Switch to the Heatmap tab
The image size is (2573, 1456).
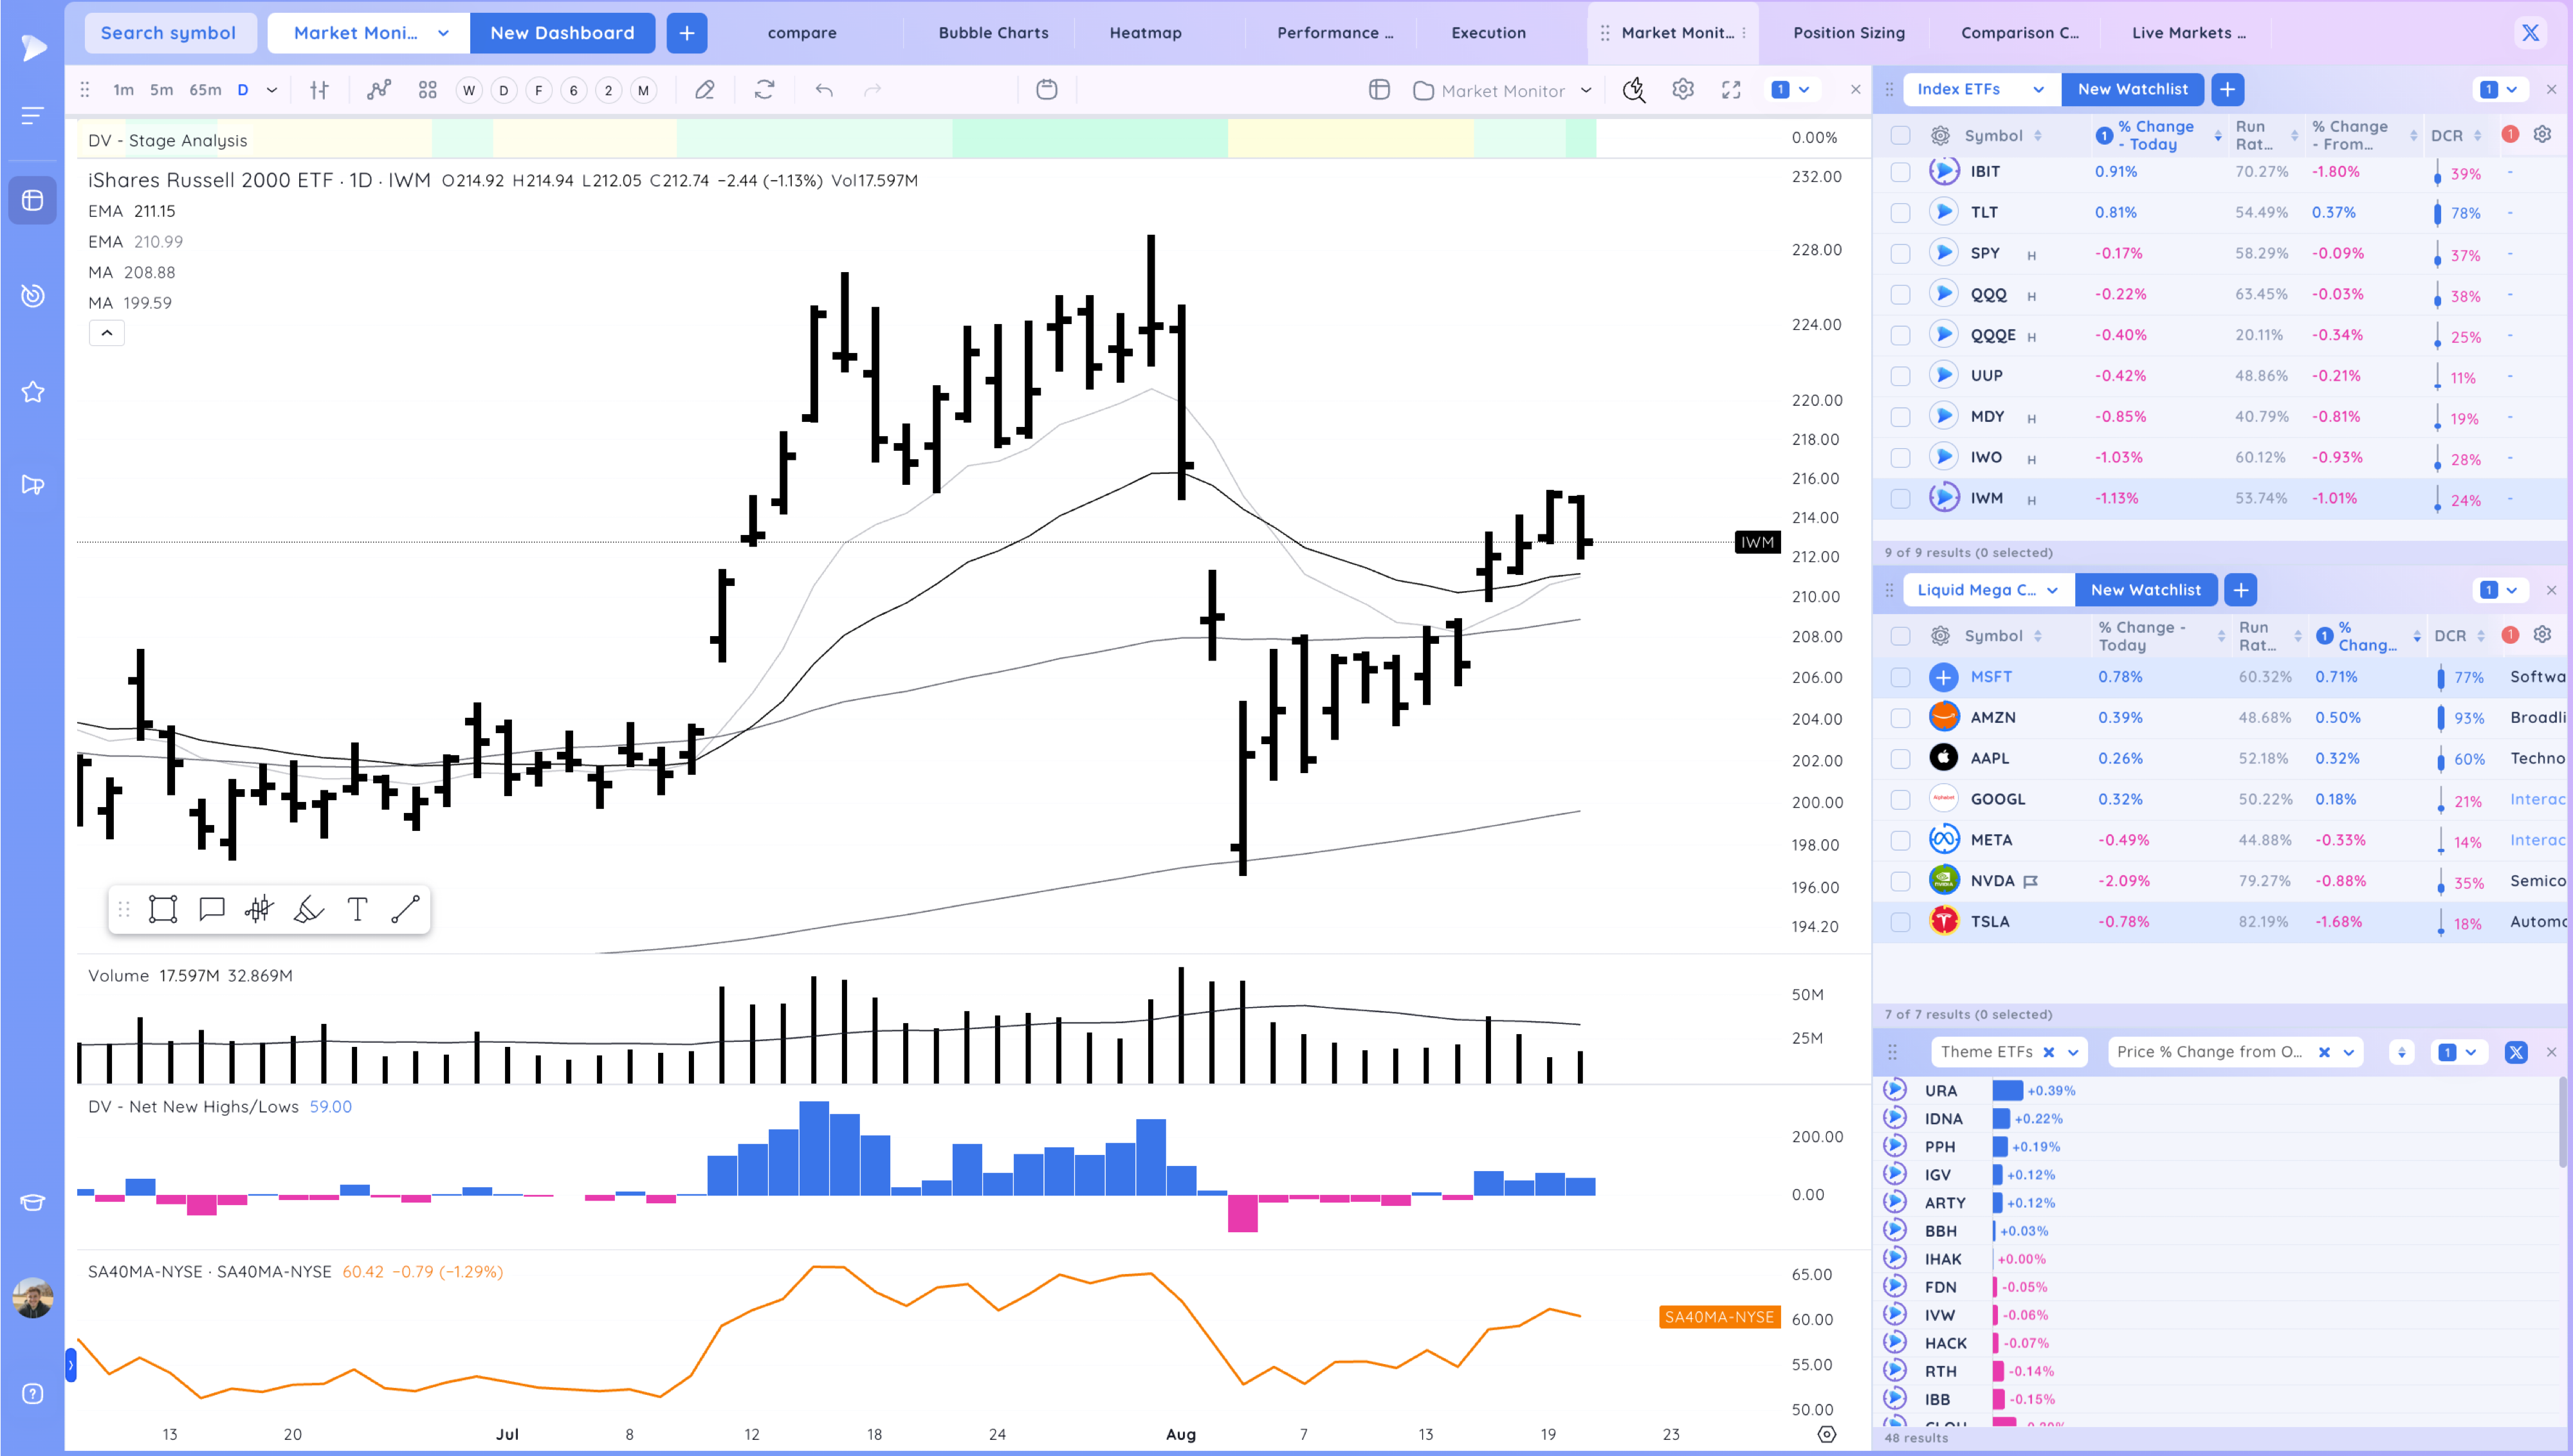pyautogui.click(x=1145, y=33)
